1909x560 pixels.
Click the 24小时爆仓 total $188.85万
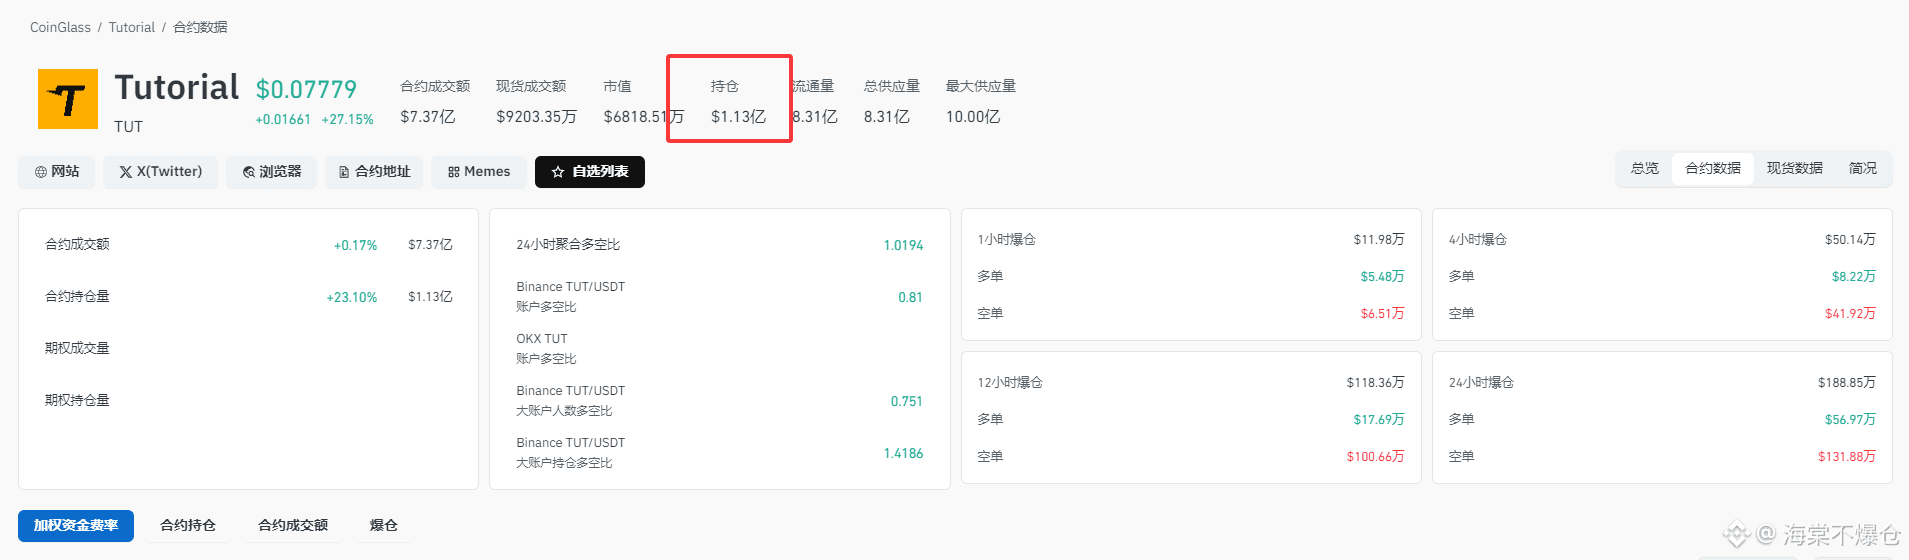(x=1846, y=382)
